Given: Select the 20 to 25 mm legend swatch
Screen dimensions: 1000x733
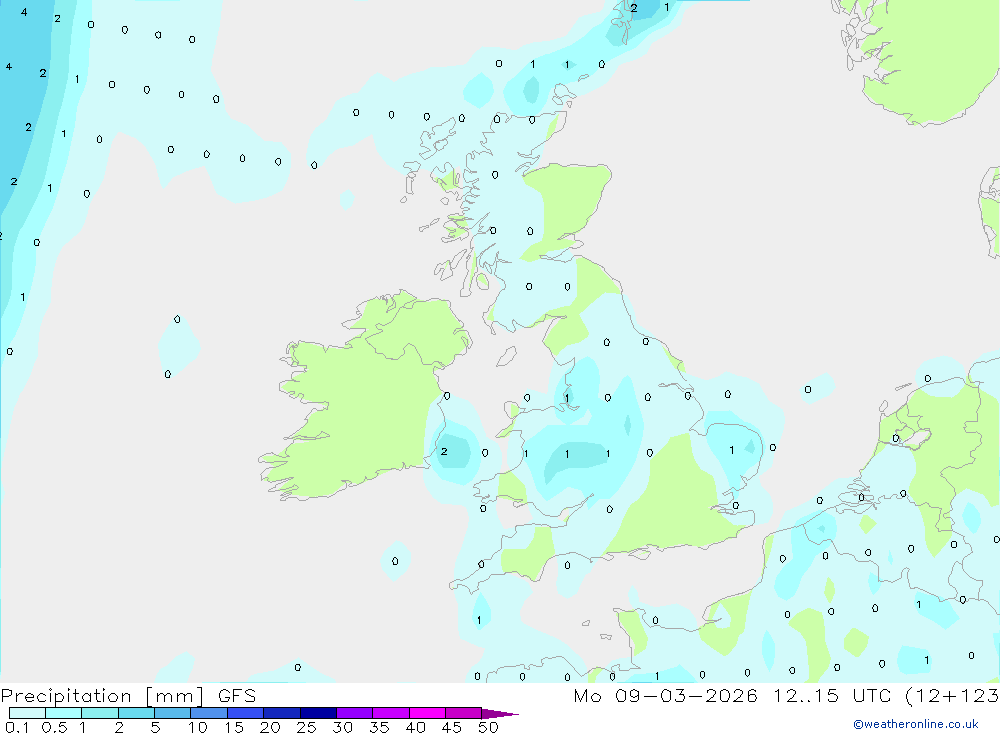Looking at the screenshot, I should coord(281,713).
